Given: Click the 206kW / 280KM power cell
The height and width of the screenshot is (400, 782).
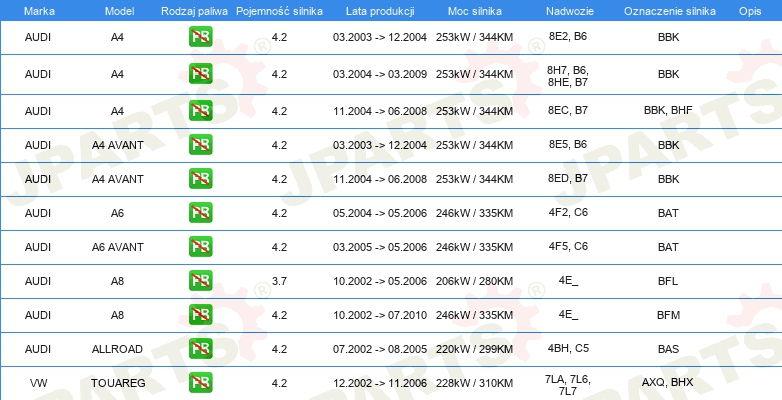Looking at the screenshot, I should click(474, 281).
